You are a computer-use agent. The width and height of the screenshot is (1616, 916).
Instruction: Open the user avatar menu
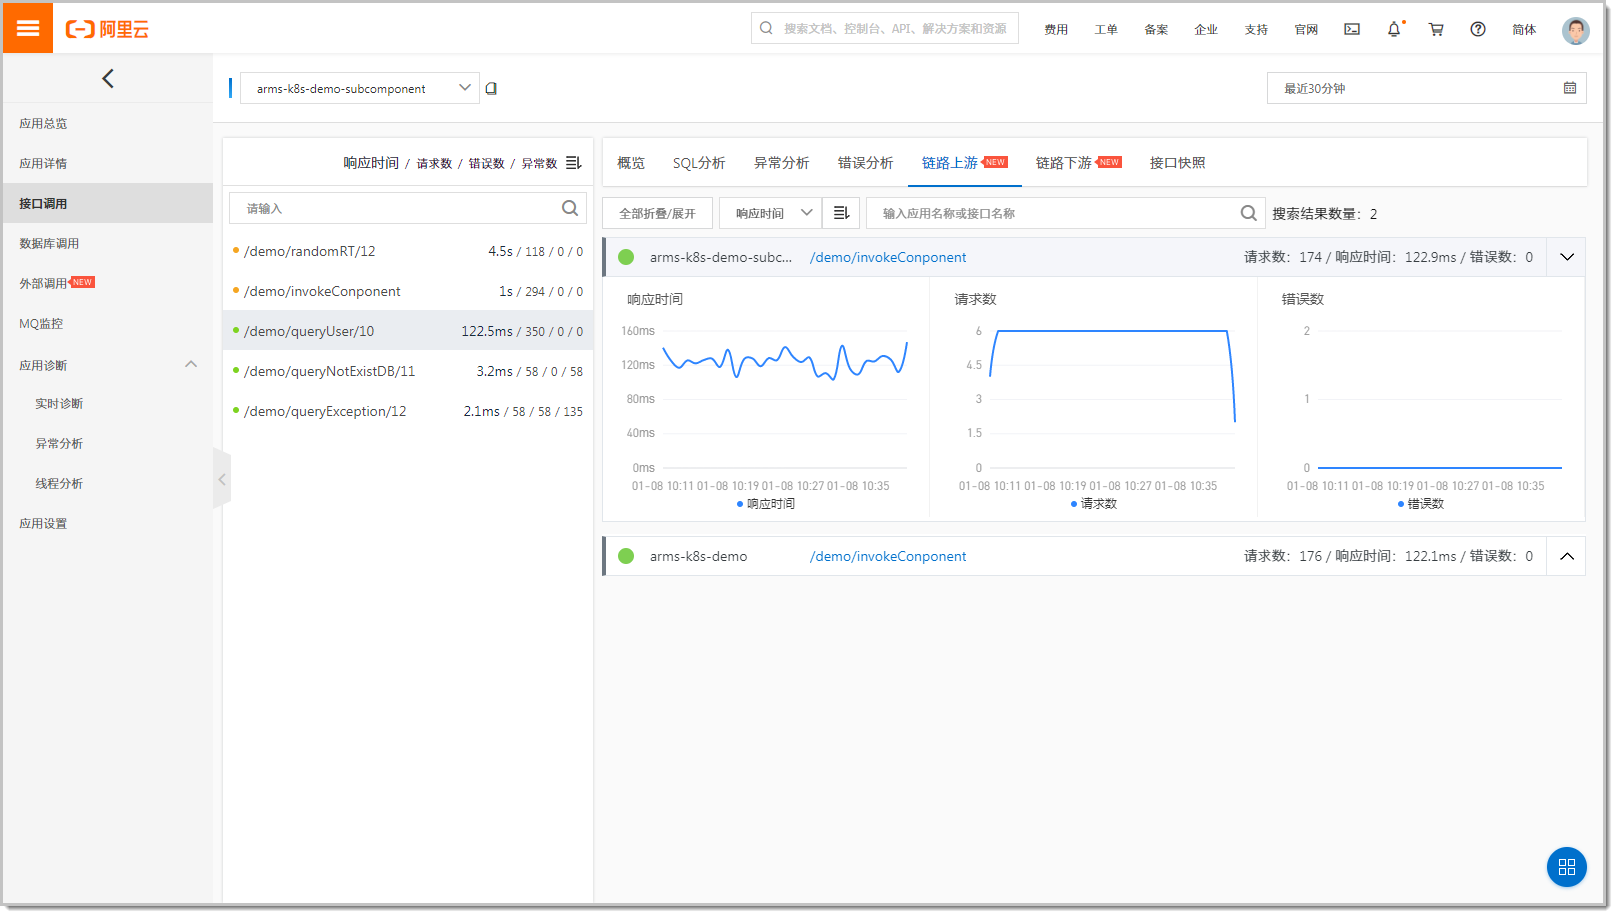(x=1576, y=30)
